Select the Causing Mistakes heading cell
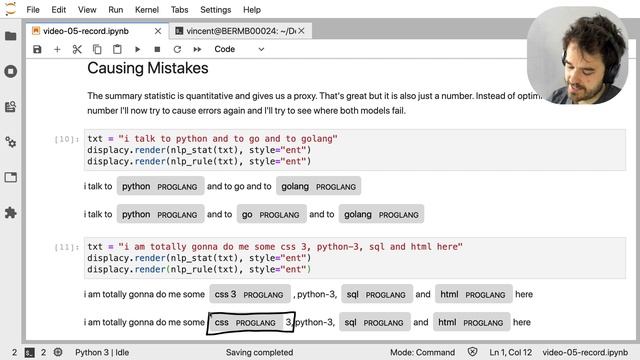This screenshot has width=640, height=360. coord(148,68)
